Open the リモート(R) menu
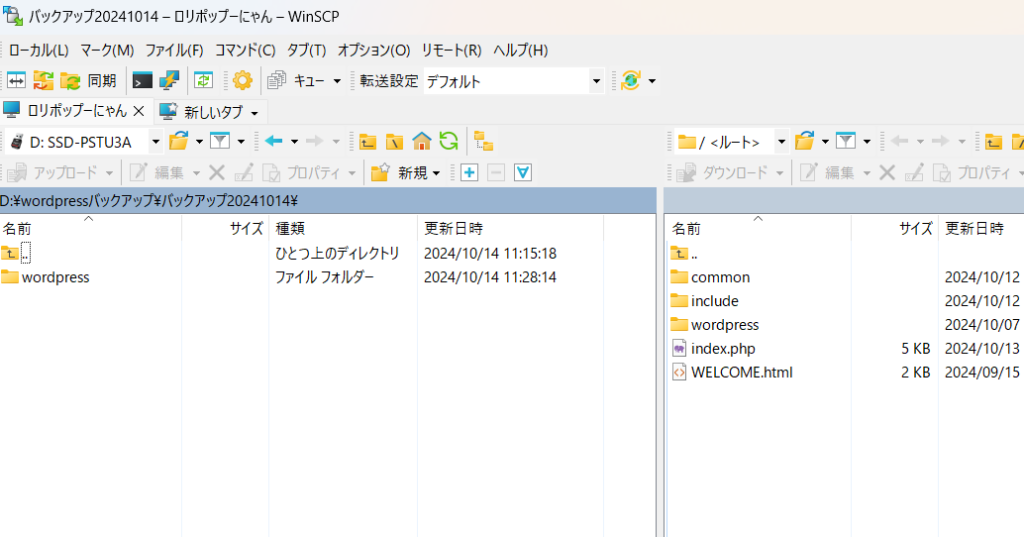 pyautogui.click(x=451, y=50)
